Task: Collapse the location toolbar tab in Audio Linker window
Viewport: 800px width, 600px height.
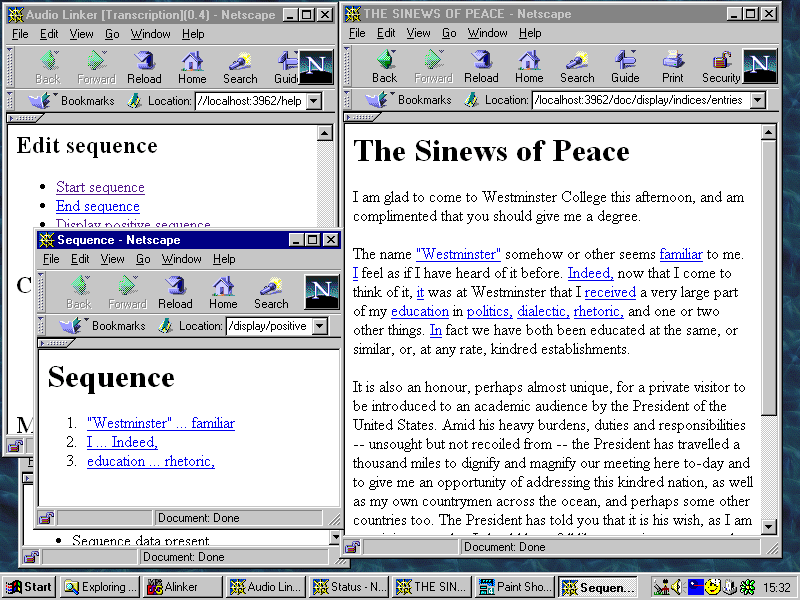Action: [26, 118]
